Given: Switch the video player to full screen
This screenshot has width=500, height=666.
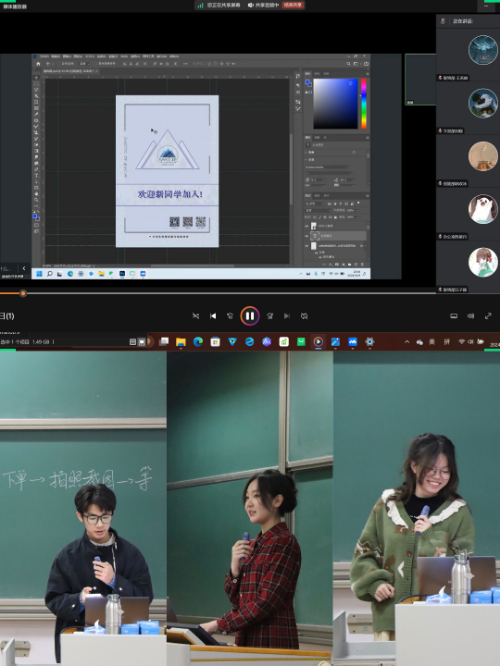Looking at the screenshot, I should coord(488,316).
